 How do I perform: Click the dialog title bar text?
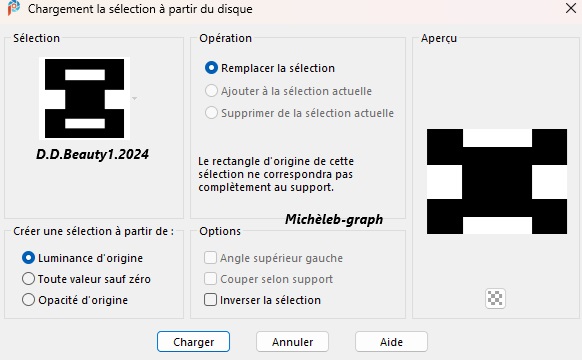click(140, 9)
